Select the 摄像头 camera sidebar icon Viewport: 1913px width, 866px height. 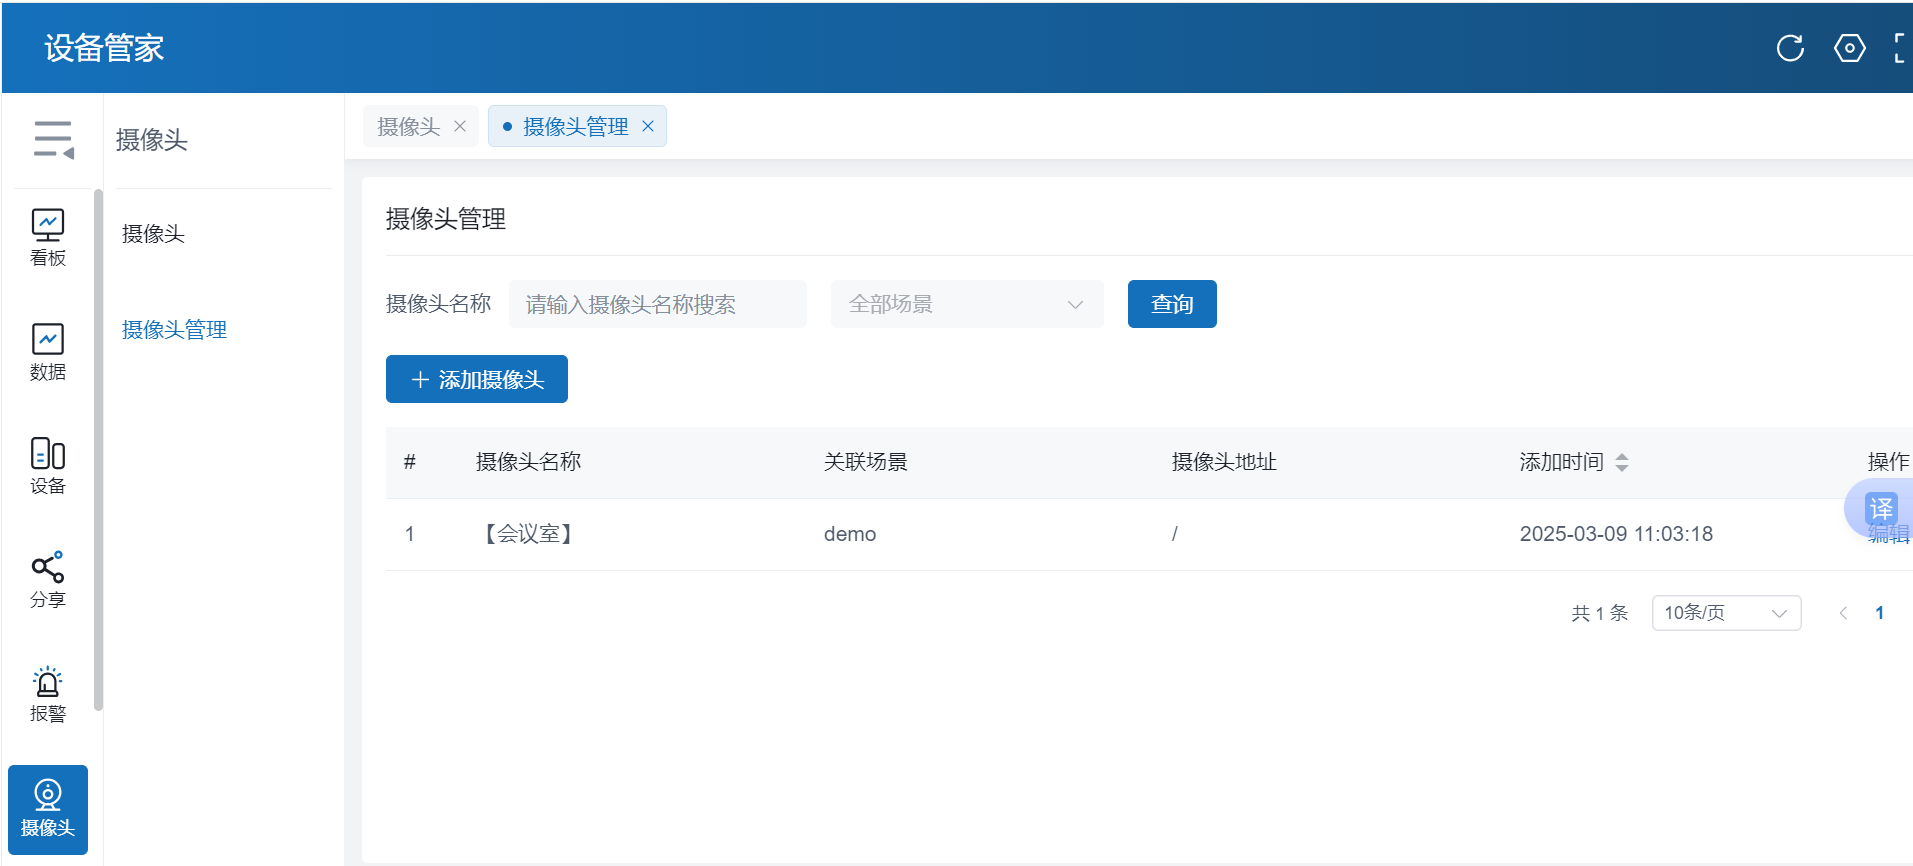(x=48, y=809)
